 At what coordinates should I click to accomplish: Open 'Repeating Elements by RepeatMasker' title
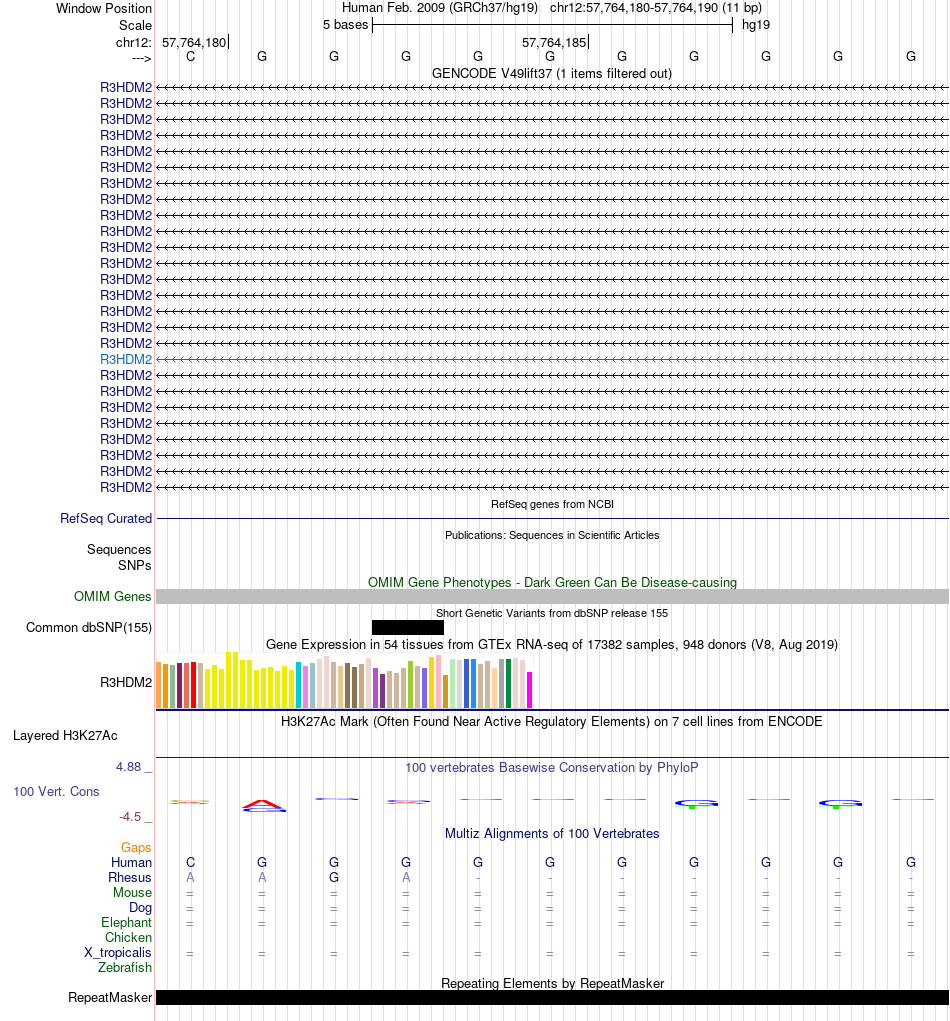tap(552, 984)
